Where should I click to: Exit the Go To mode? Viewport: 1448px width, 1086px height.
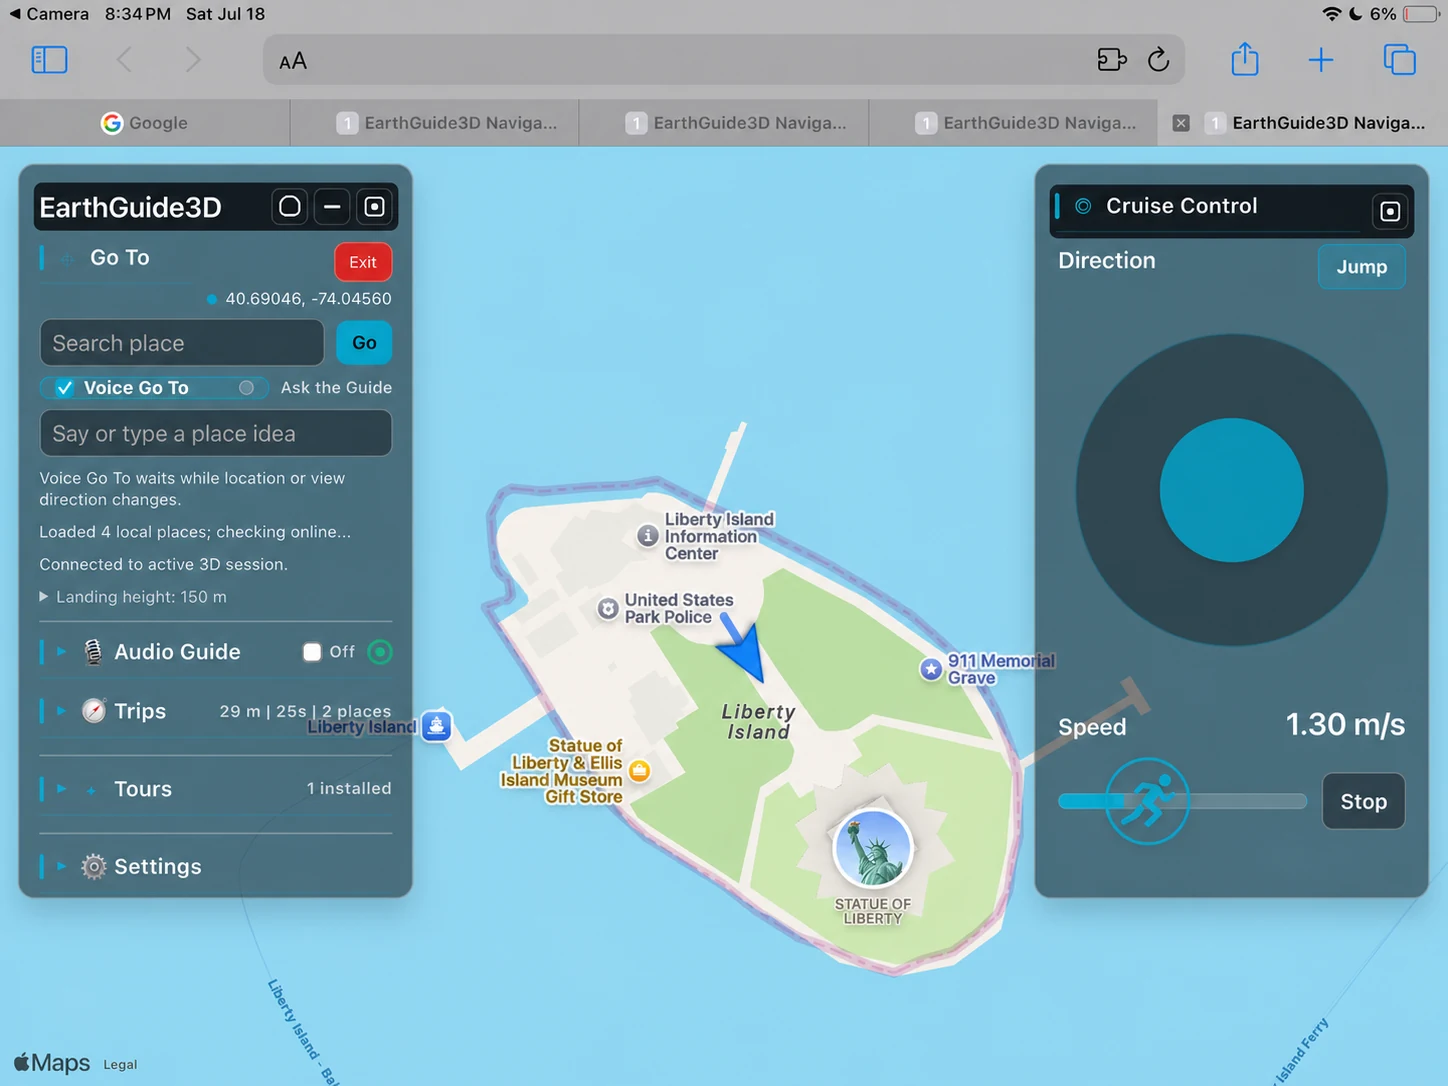point(363,262)
